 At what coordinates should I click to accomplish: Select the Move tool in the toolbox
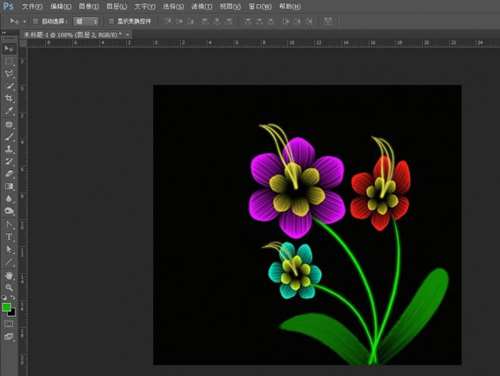pyautogui.click(x=9, y=49)
